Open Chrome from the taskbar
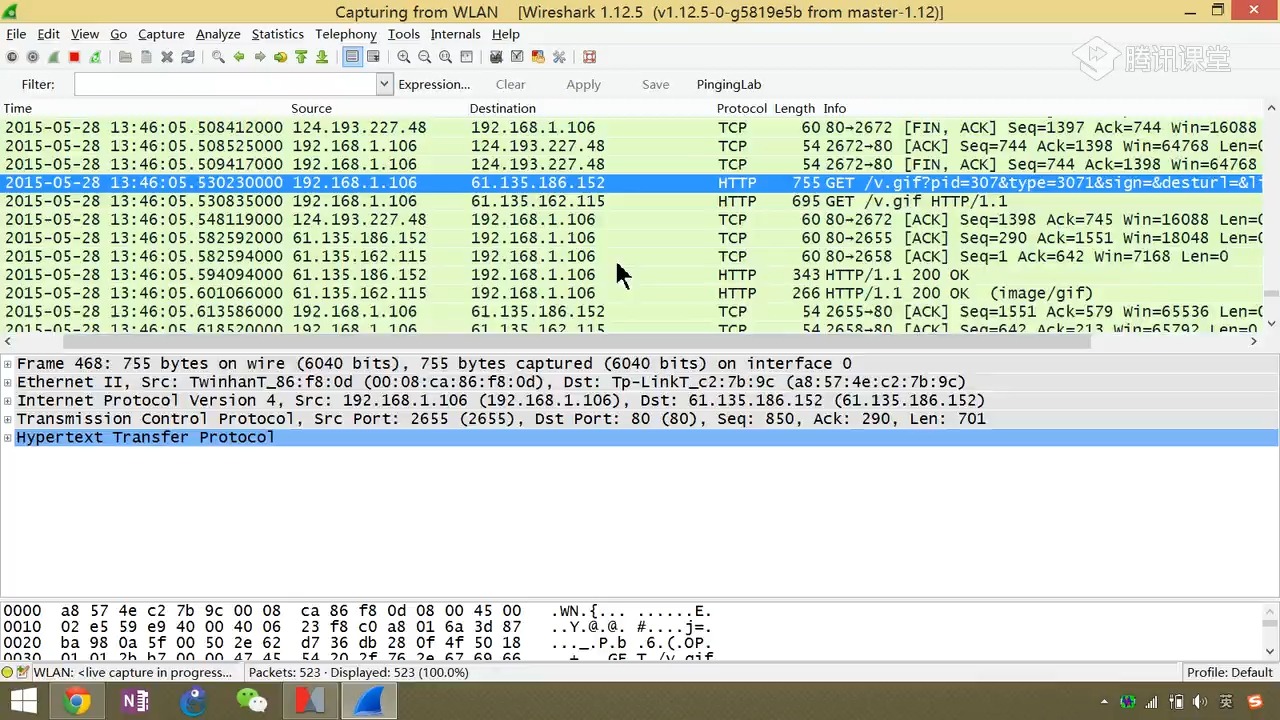The image size is (1280, 720). pos(77,702)
